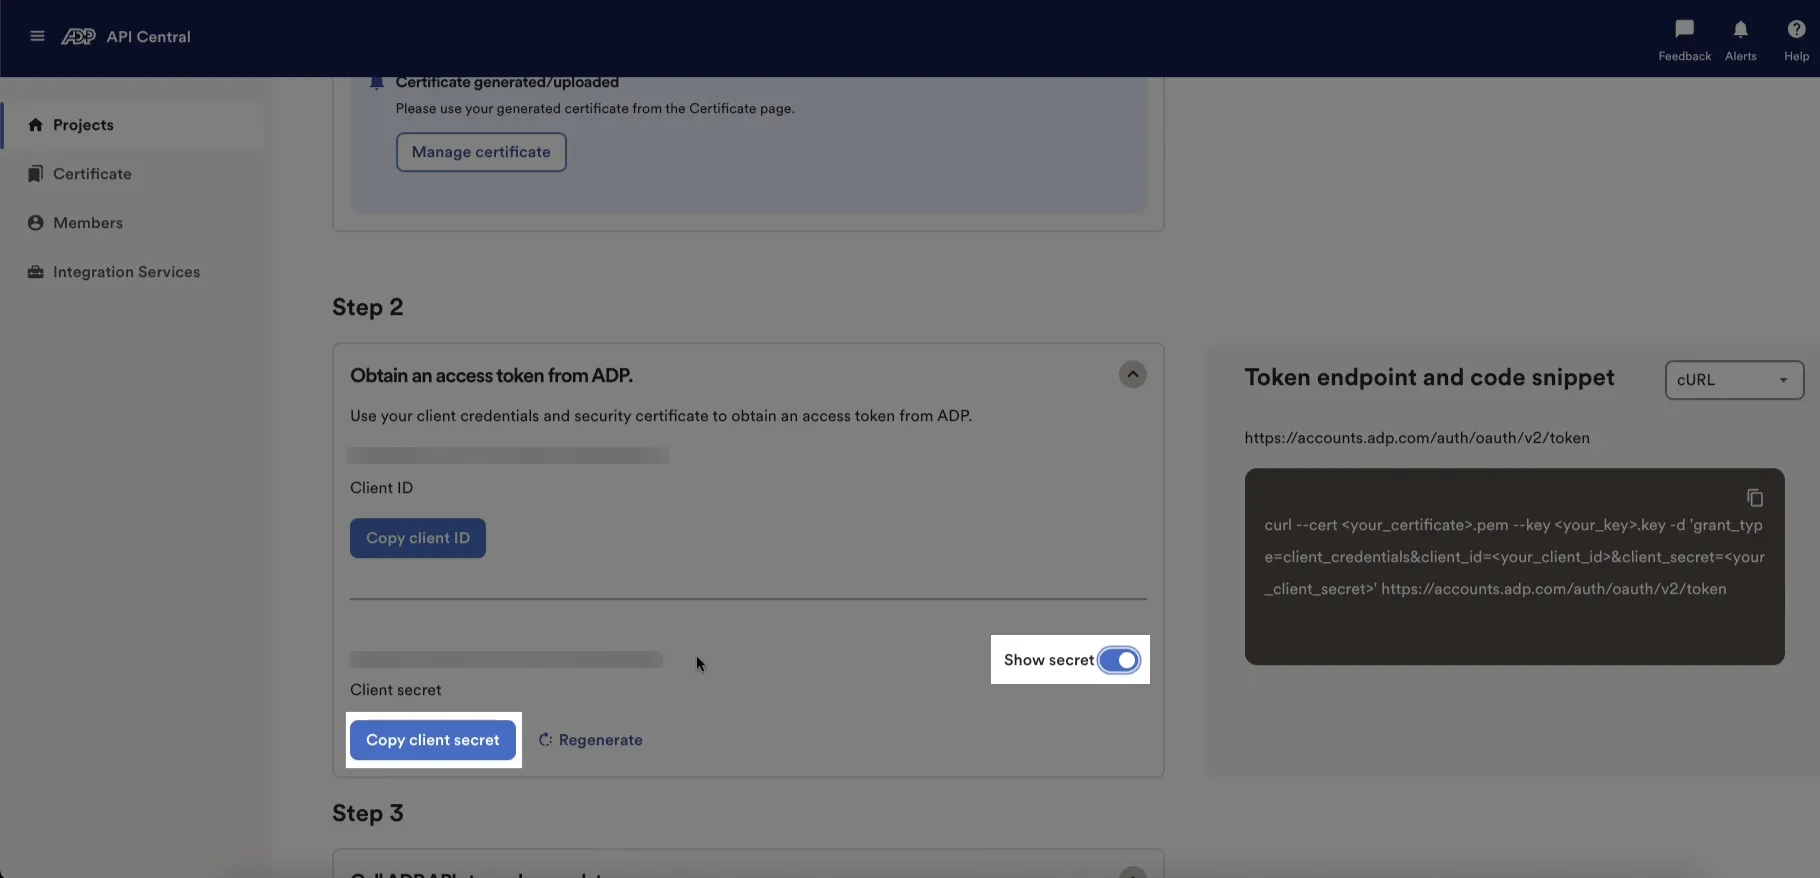Open the hamburger navigation menu
The height and width of the screenshot is (878, 1820).
point(37,36)
